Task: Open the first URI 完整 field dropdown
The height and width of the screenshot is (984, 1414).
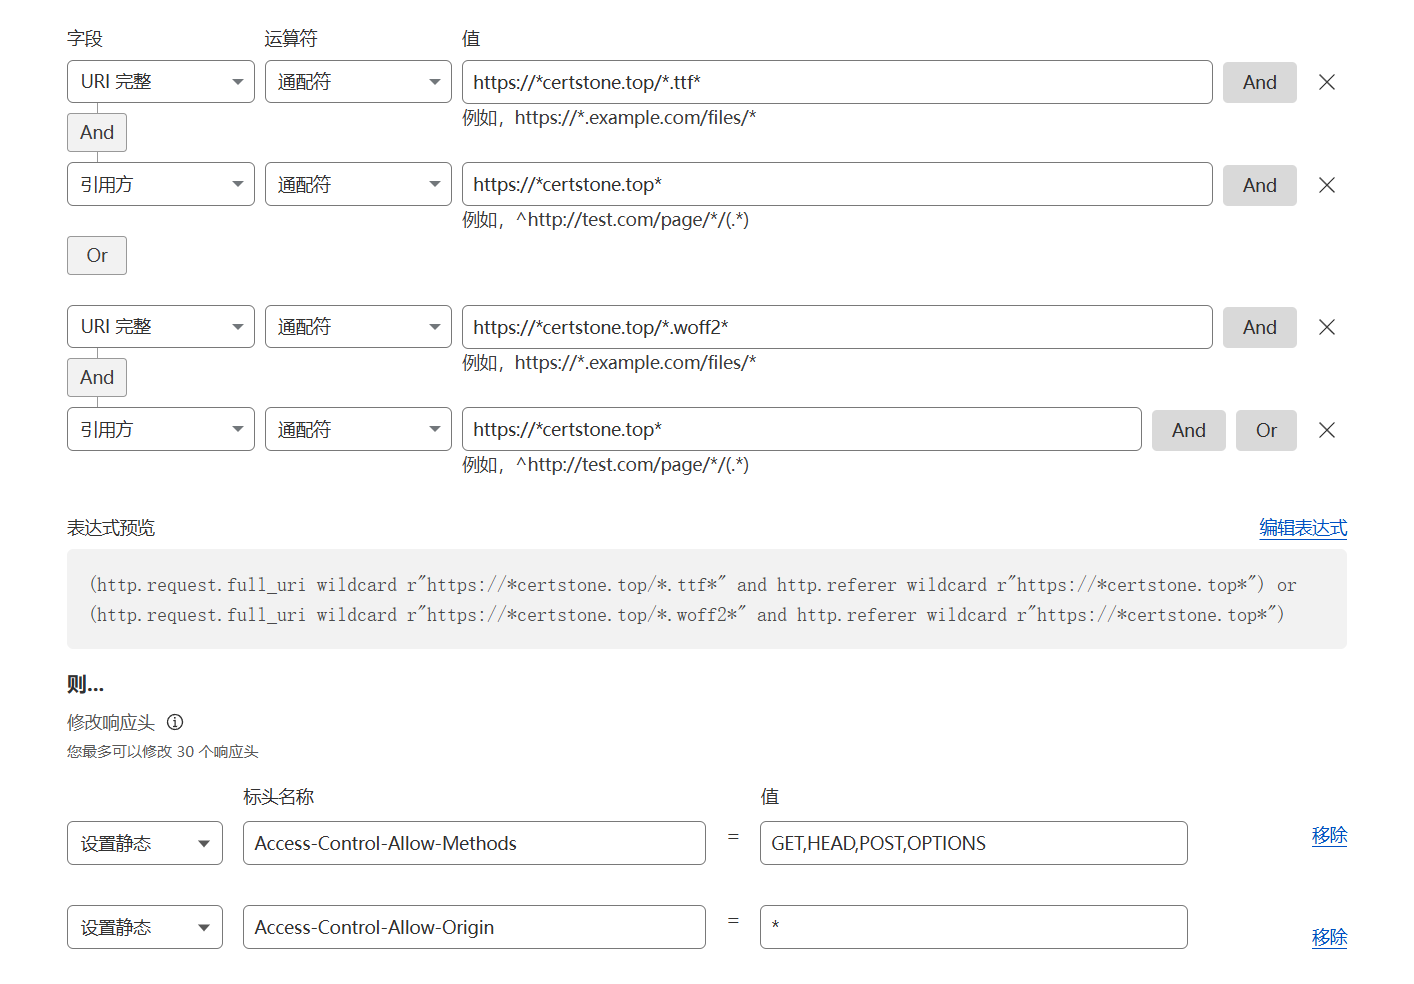Action: pos(160,82)
